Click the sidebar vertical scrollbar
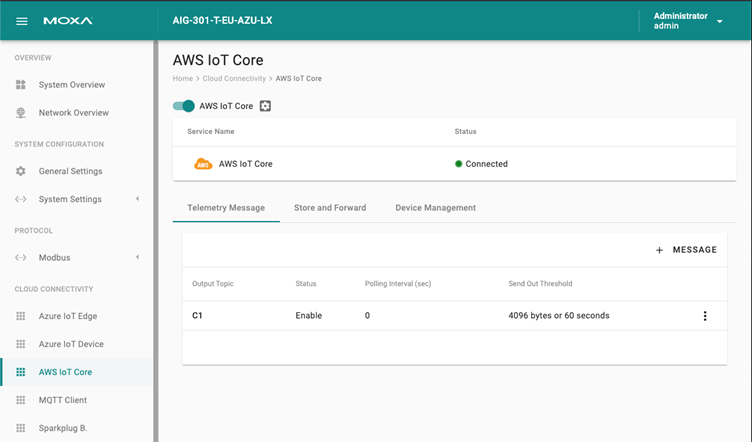The height and width of the screenshot is (442, 752). click(x=155, y=241)
